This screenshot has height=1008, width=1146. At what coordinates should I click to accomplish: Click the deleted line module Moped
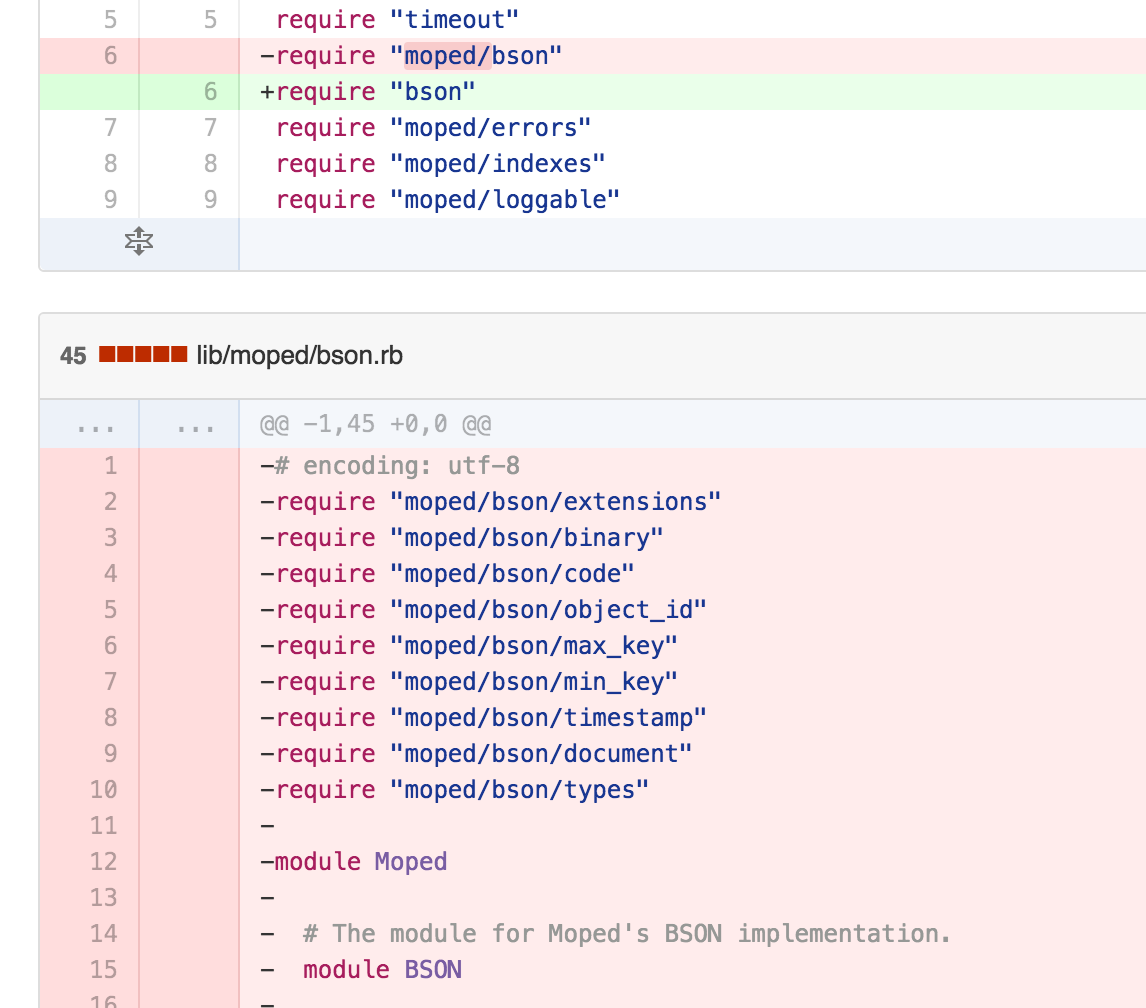tap(354, 862)
